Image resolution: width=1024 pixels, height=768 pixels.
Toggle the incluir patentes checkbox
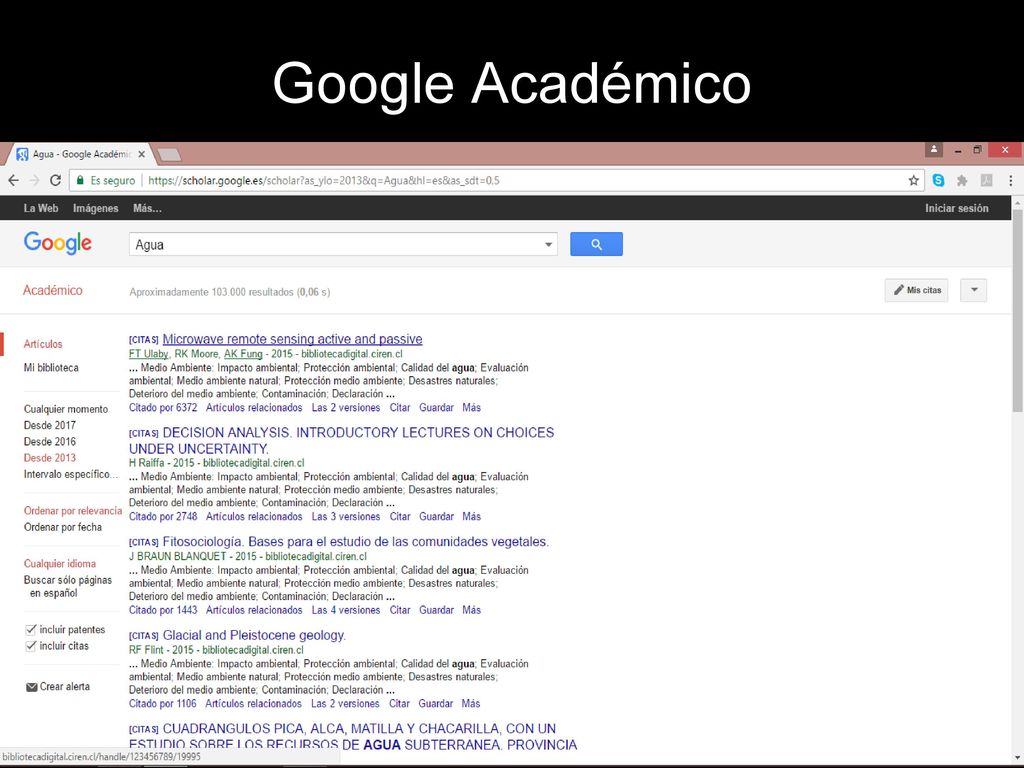pos(31,630)
